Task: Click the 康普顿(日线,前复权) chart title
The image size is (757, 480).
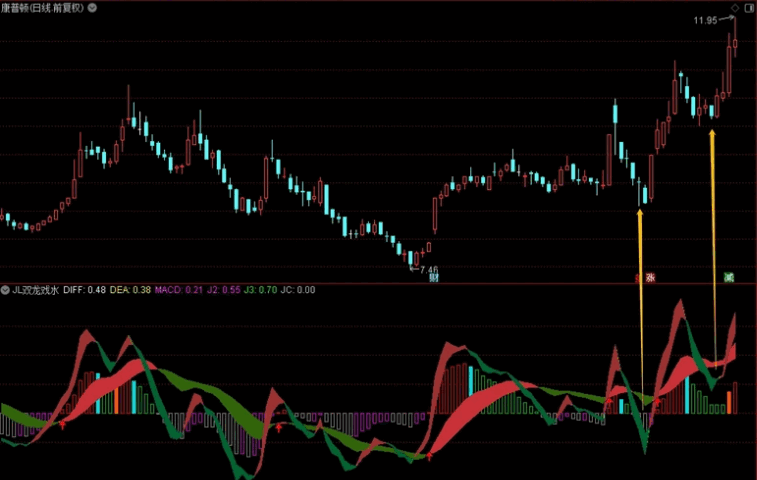Action: click(42, 8)
